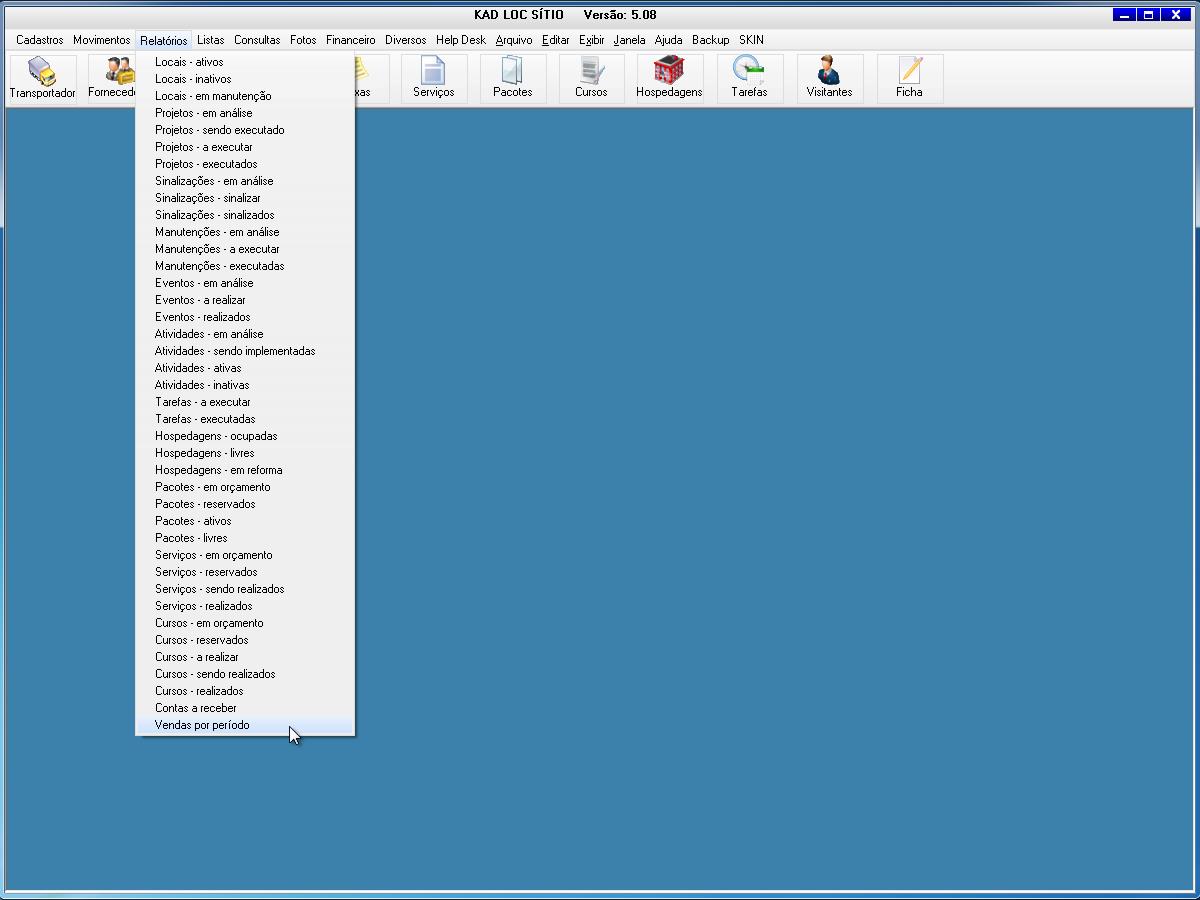Open the SKIN menu
The width and height of the screenshot is (1200, 900).
(x=751, y=40)
